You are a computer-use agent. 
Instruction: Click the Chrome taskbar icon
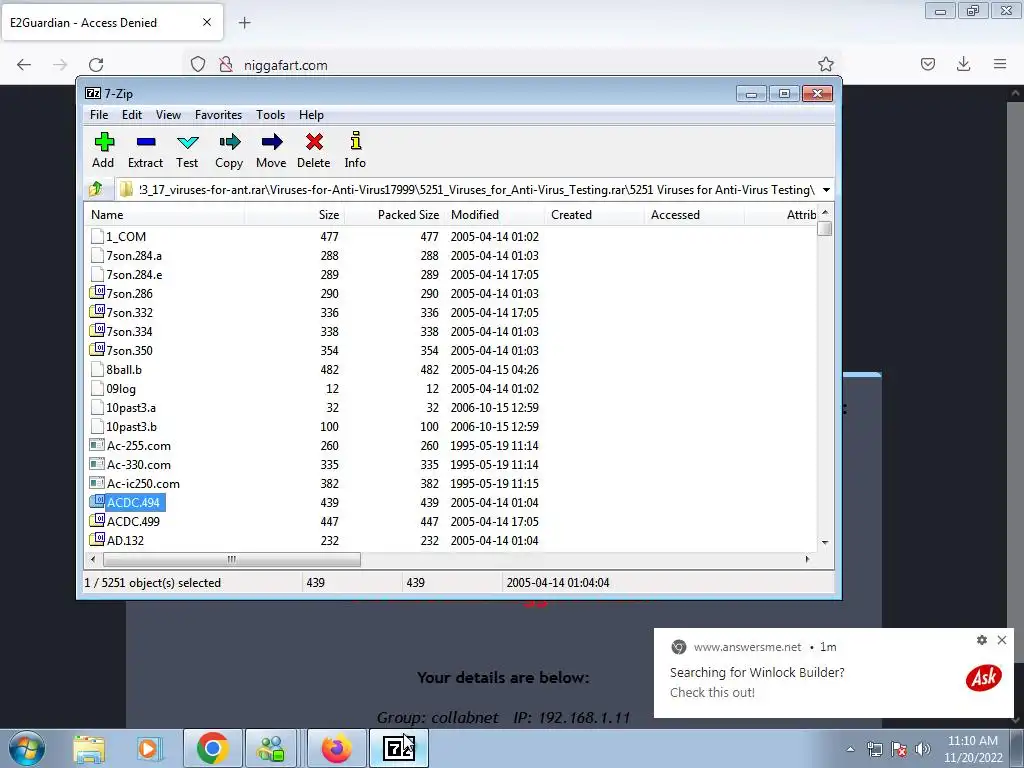[x=212, y=748]
